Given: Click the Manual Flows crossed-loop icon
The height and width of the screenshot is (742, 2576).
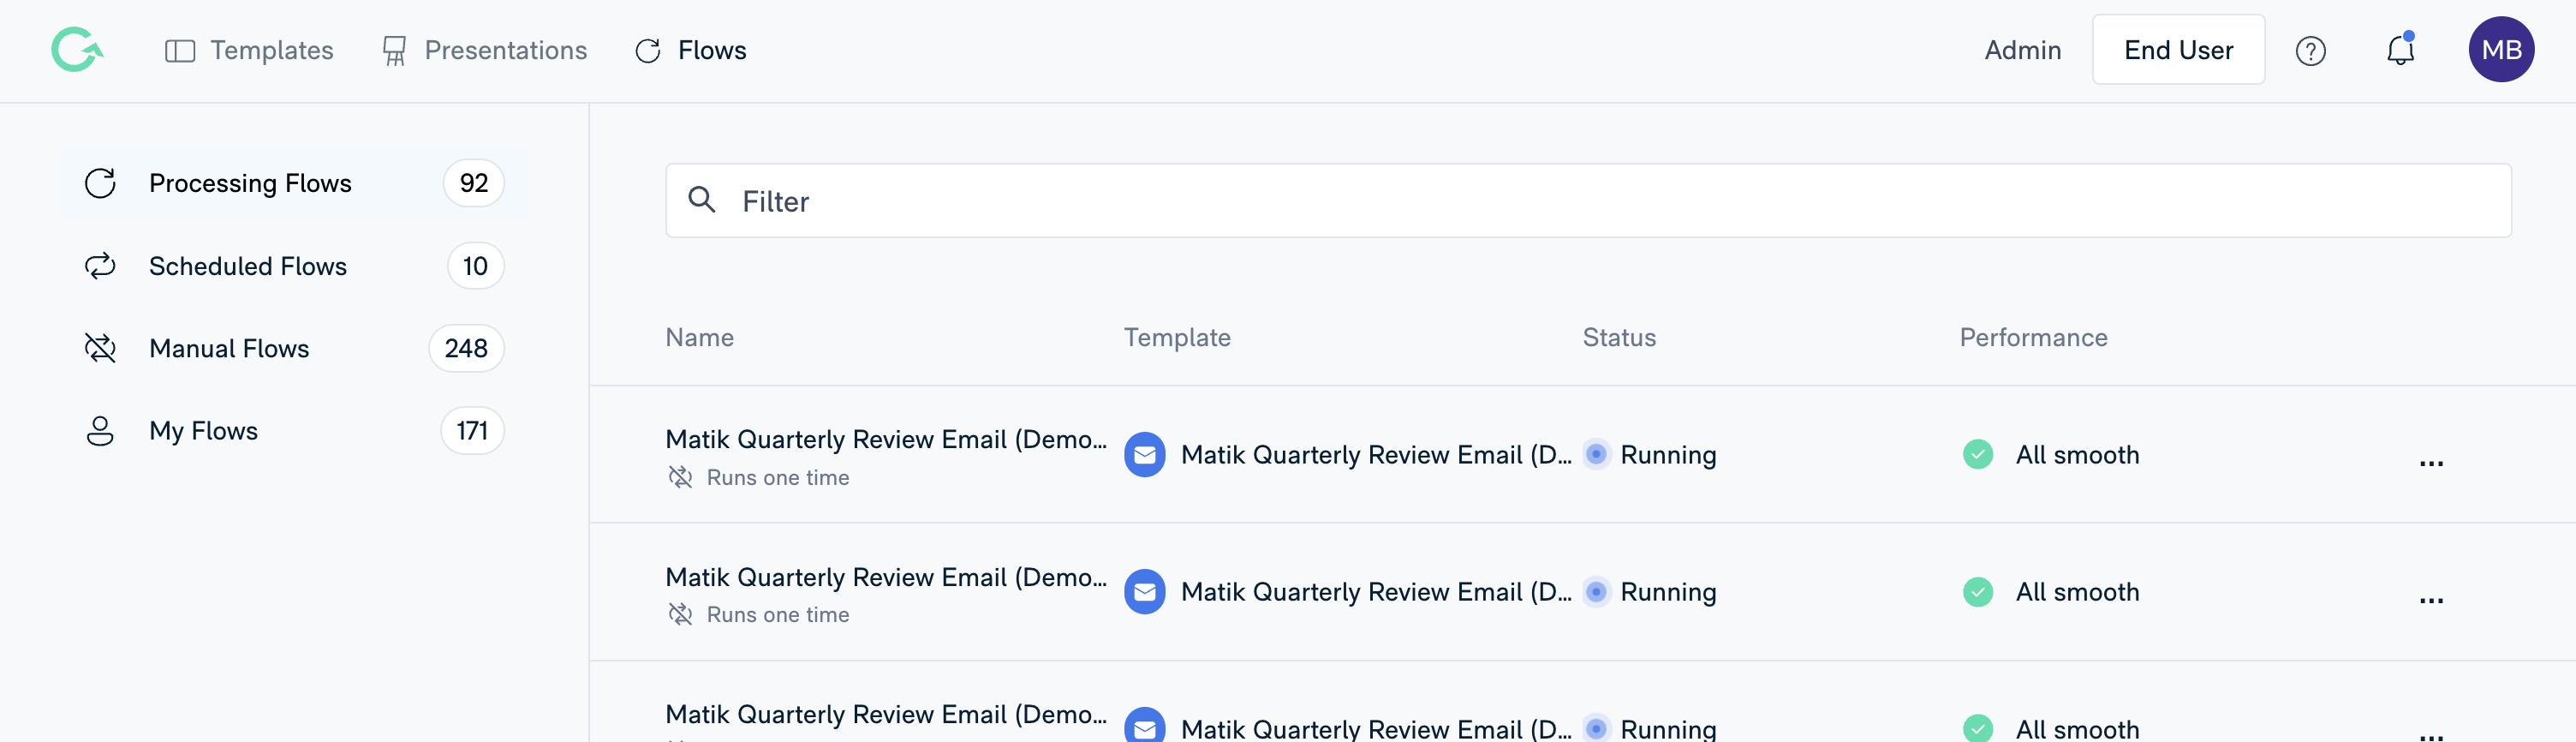Looking at the screenshot, I should (100, 348).
